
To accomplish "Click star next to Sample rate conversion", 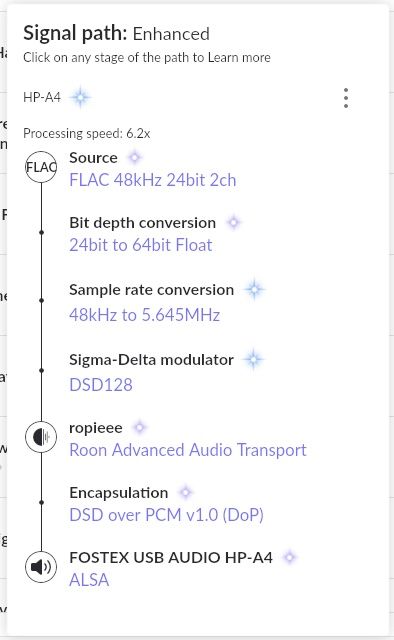I will (254, 289).
